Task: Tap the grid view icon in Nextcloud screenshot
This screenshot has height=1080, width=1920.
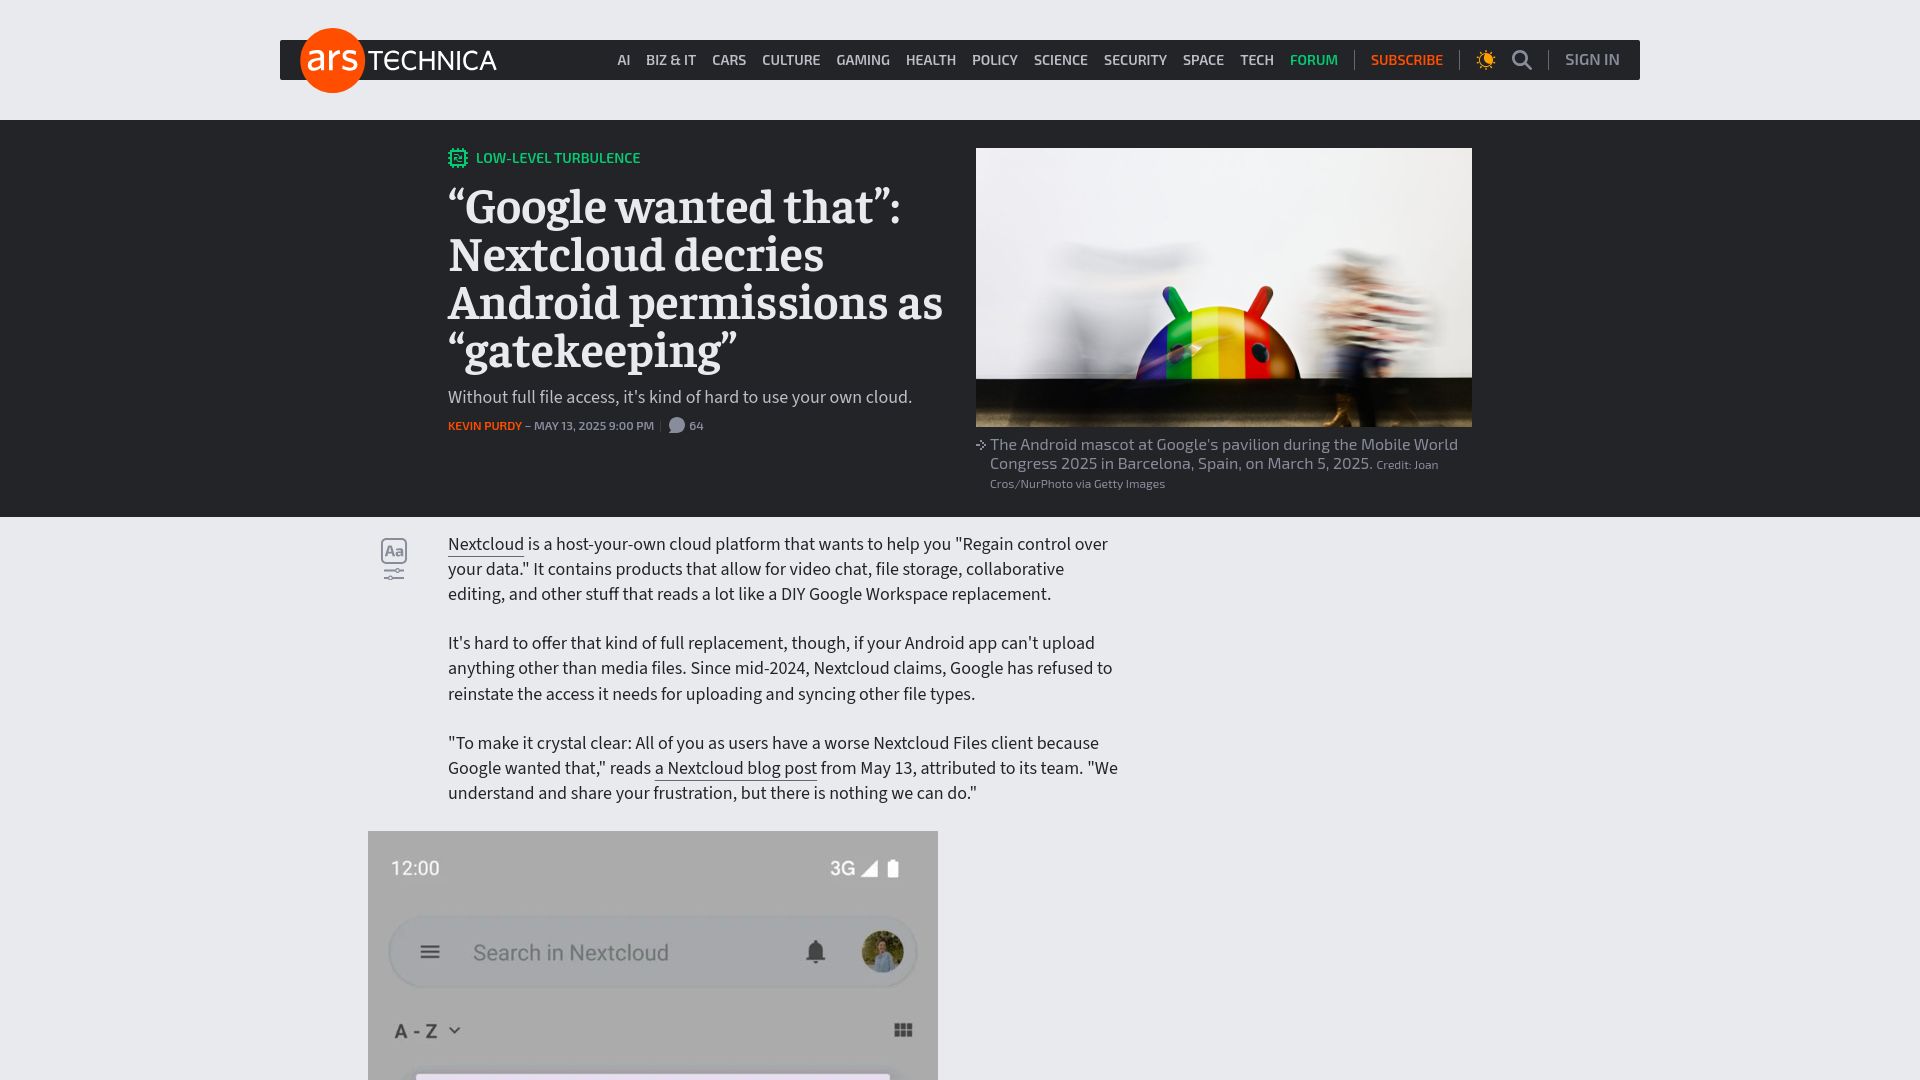Action: click(903, 1030)
